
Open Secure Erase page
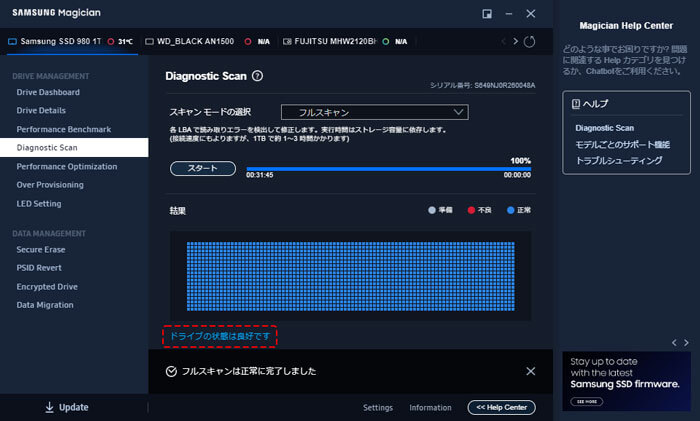(41, 250)
